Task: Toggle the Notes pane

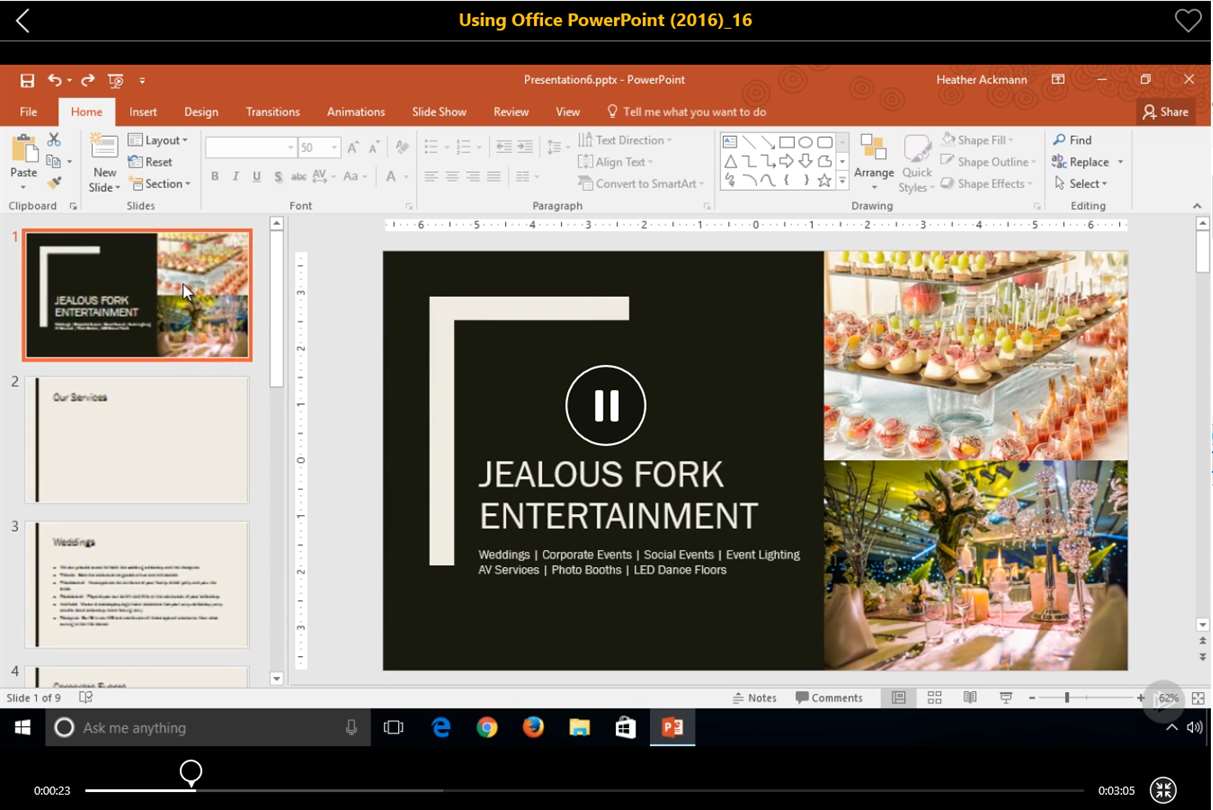Action: pyautogui.click(x=755, y=698)
